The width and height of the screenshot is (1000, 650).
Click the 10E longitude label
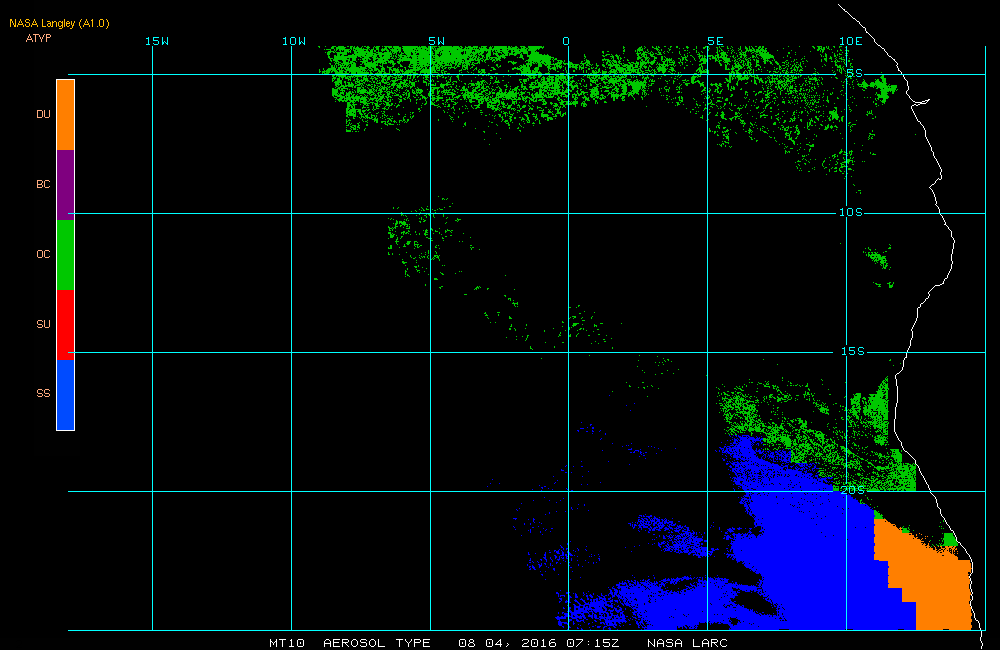(x=851, y=41)
